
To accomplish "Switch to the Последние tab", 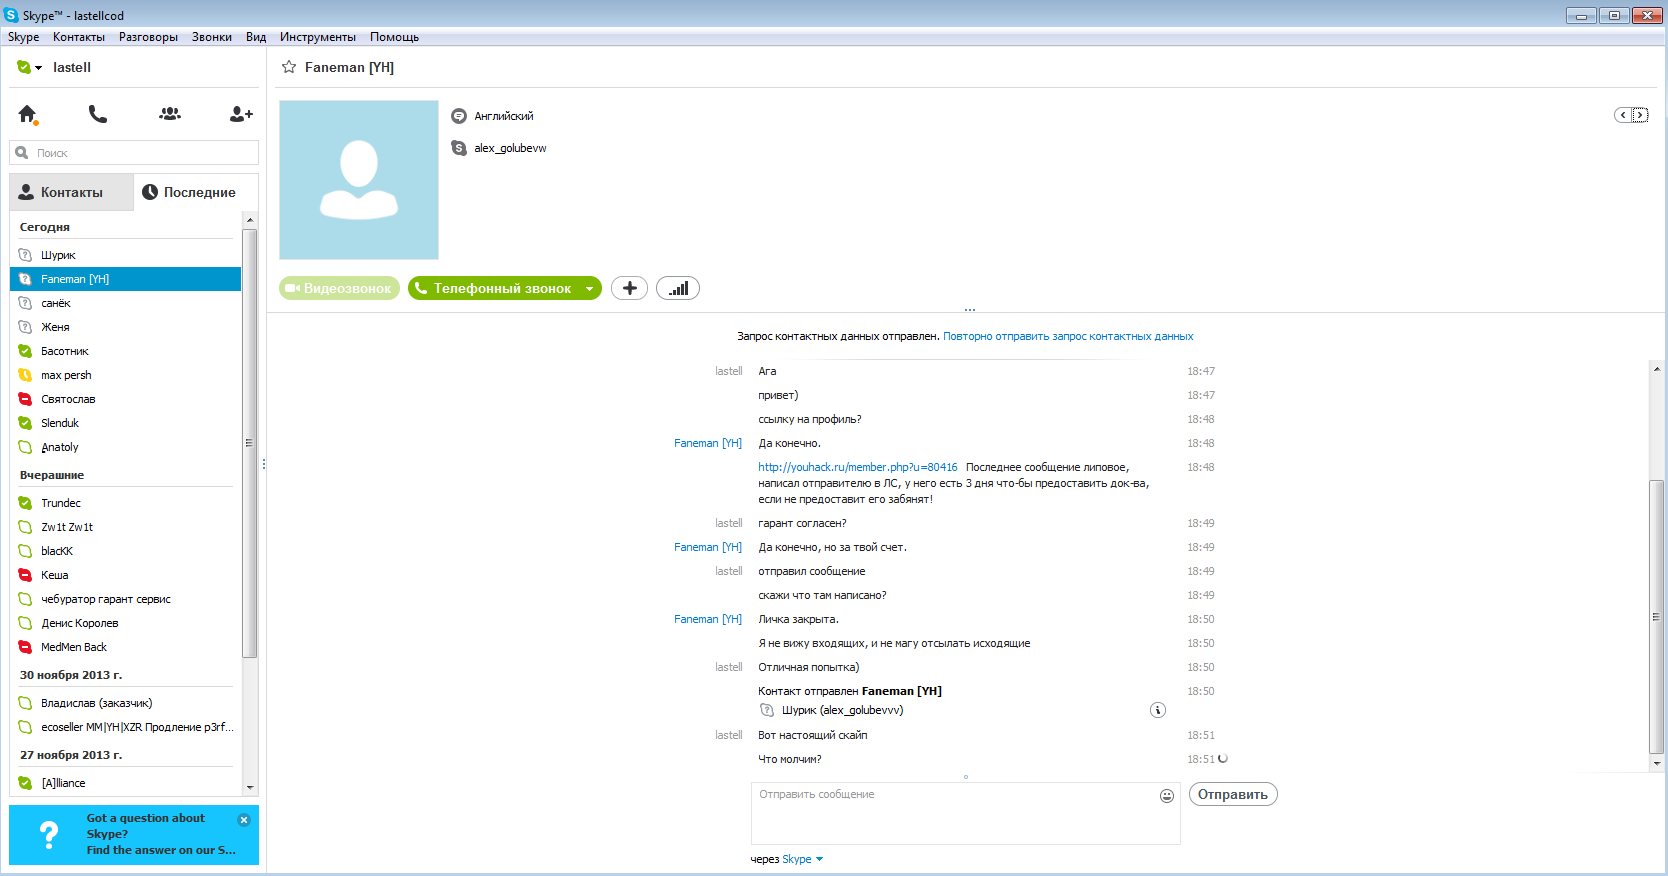I will click(196, 192).
